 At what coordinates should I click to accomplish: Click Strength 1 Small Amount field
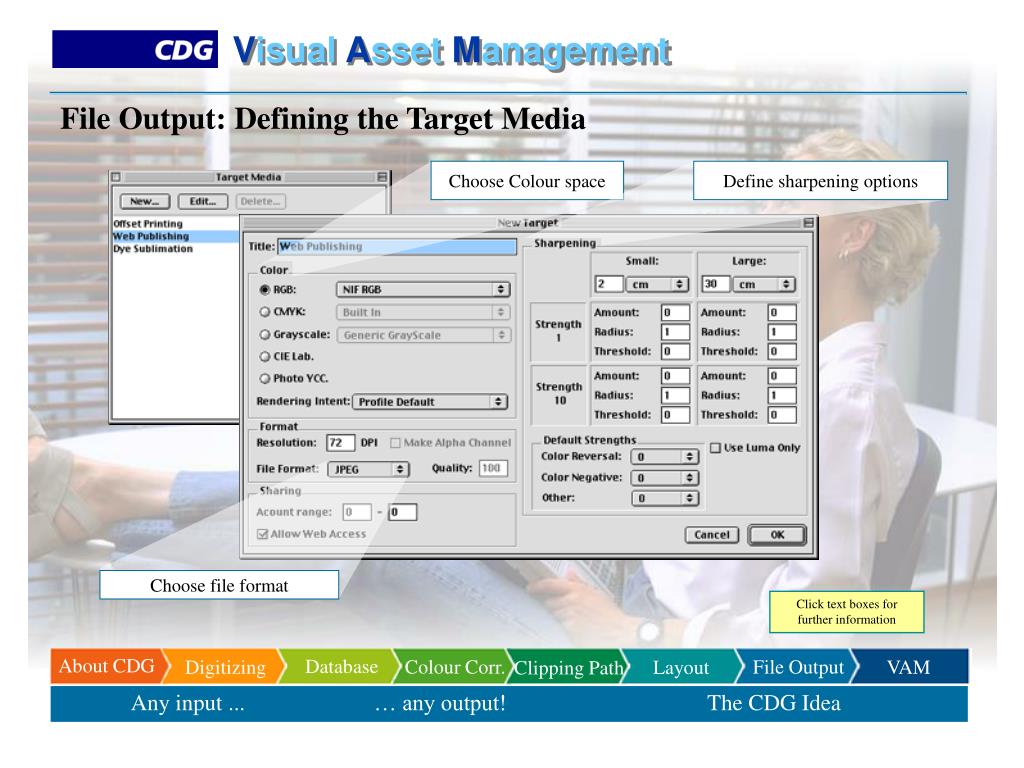[x=675, y=313]
